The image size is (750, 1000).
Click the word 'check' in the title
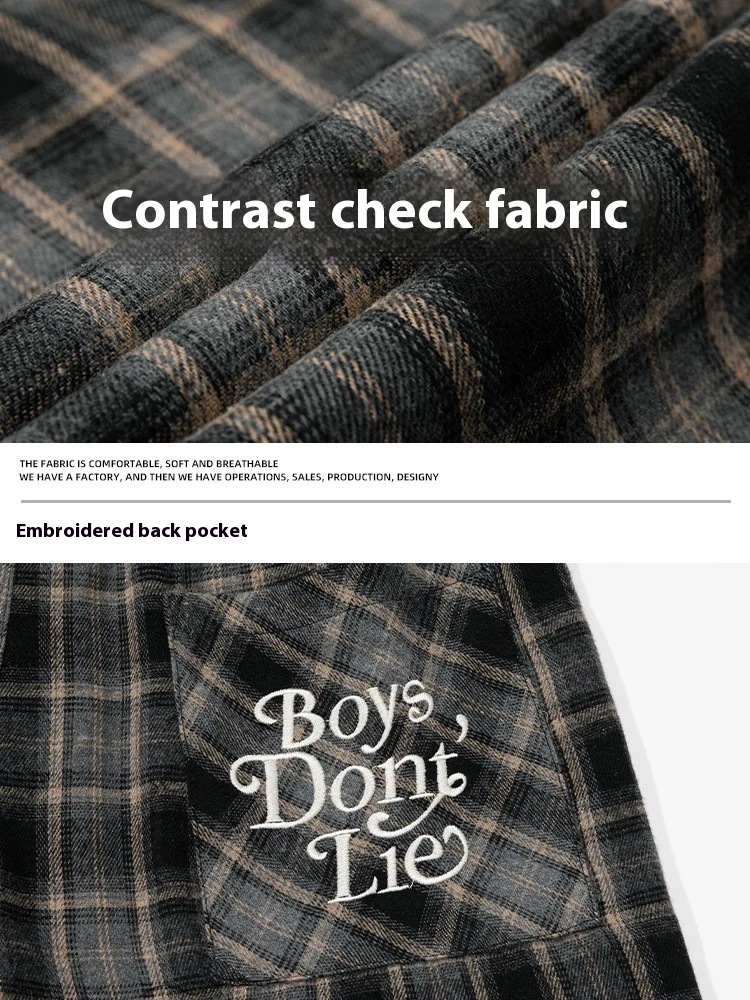point(401,209)
